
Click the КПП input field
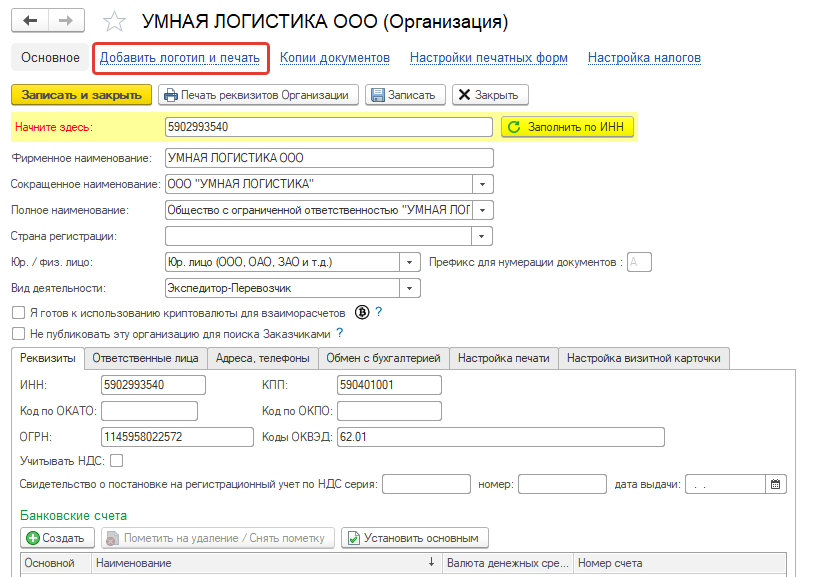(x=389, y=385)
